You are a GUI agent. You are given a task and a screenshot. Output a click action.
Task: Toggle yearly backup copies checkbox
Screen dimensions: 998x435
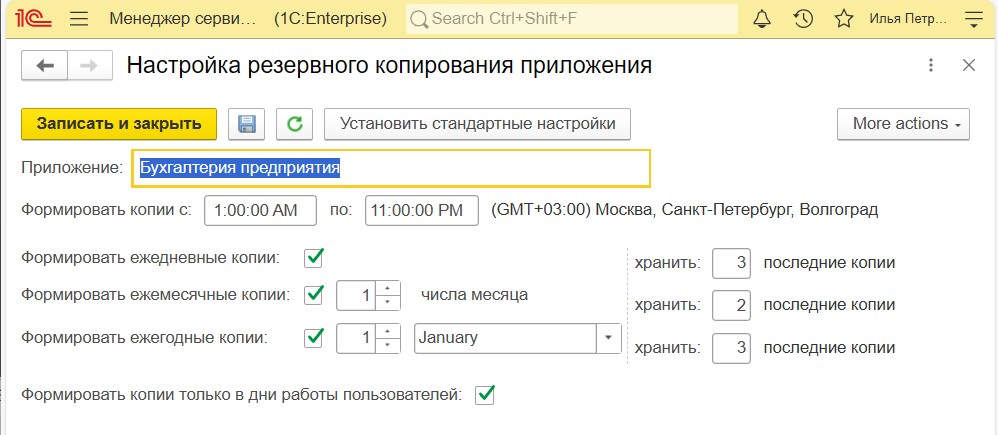(x=314, y=337)
